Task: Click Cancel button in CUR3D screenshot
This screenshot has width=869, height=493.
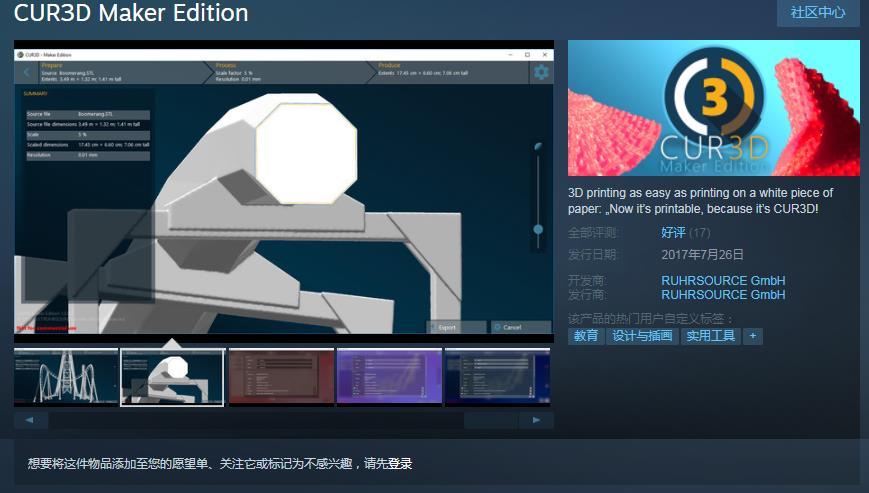Action: click(x=520, y=327)
